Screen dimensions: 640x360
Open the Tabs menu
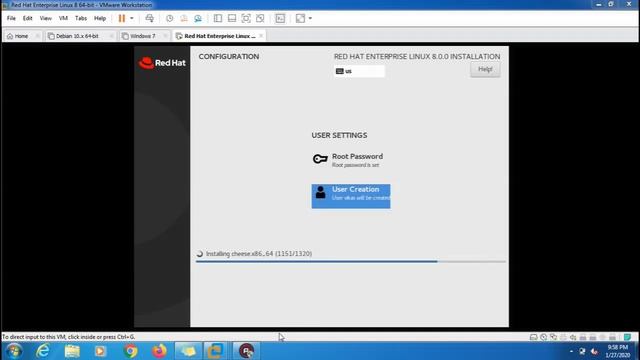(81, 18)
